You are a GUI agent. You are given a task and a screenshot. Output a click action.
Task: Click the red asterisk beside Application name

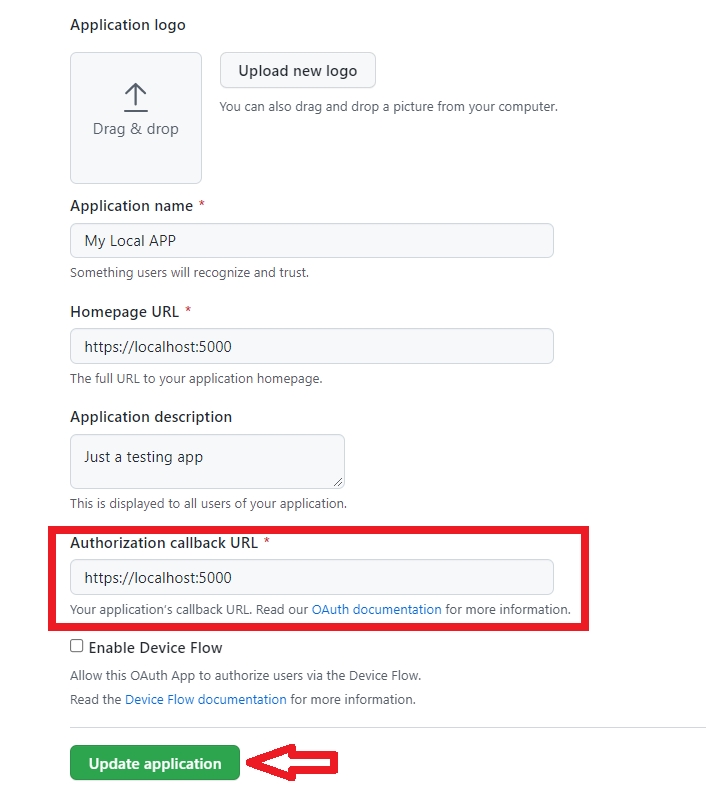coord(203,206)
